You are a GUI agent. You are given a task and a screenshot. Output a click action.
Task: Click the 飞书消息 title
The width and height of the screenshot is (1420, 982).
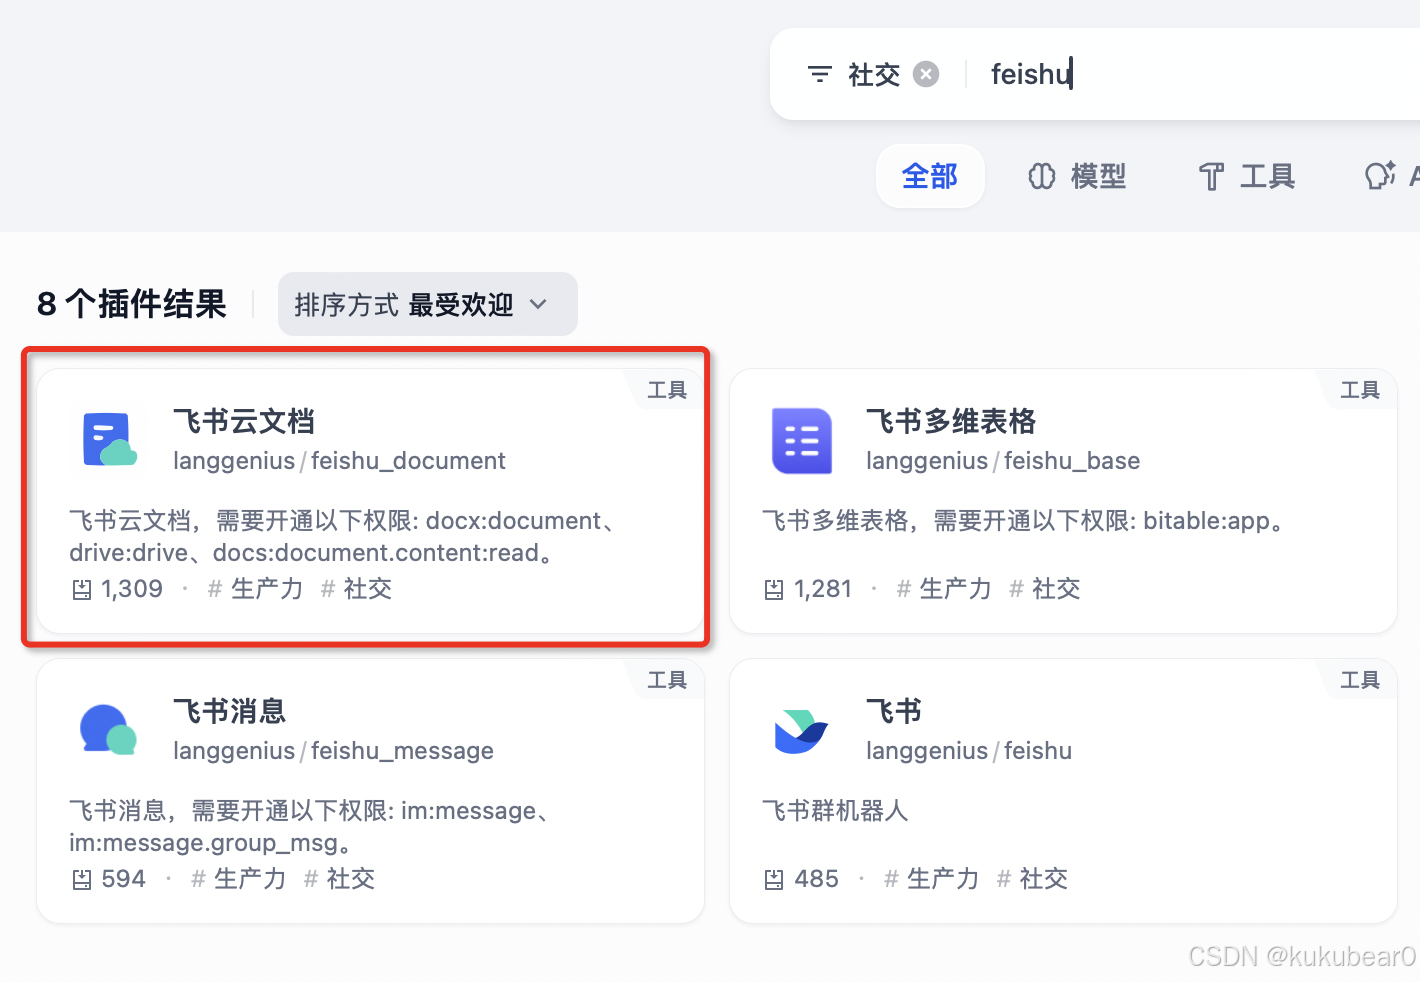pos(230,711)
